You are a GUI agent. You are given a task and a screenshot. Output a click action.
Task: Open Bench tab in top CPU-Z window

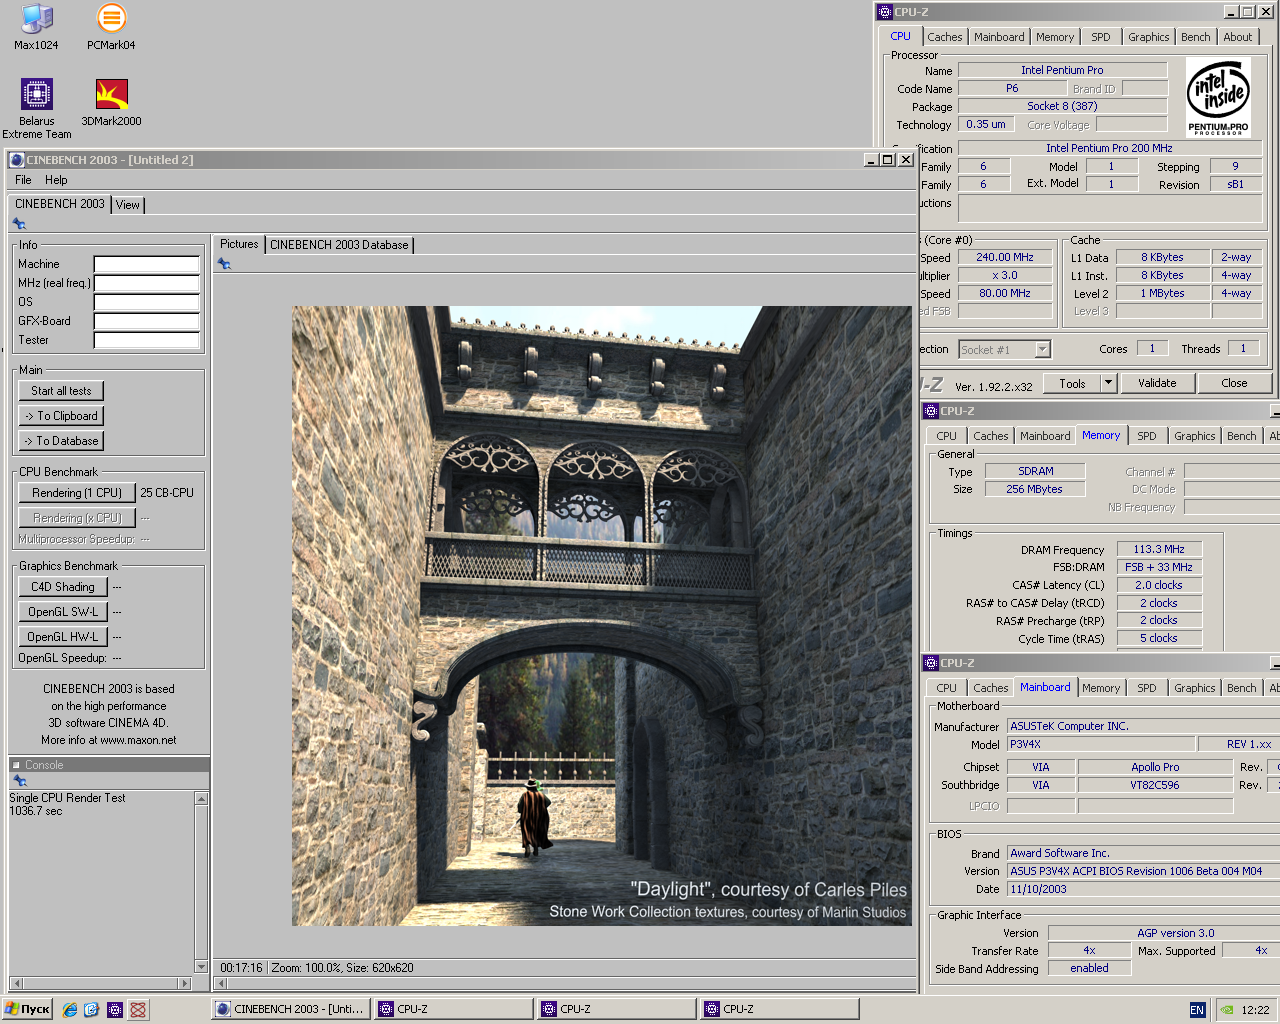(1195, 37)
